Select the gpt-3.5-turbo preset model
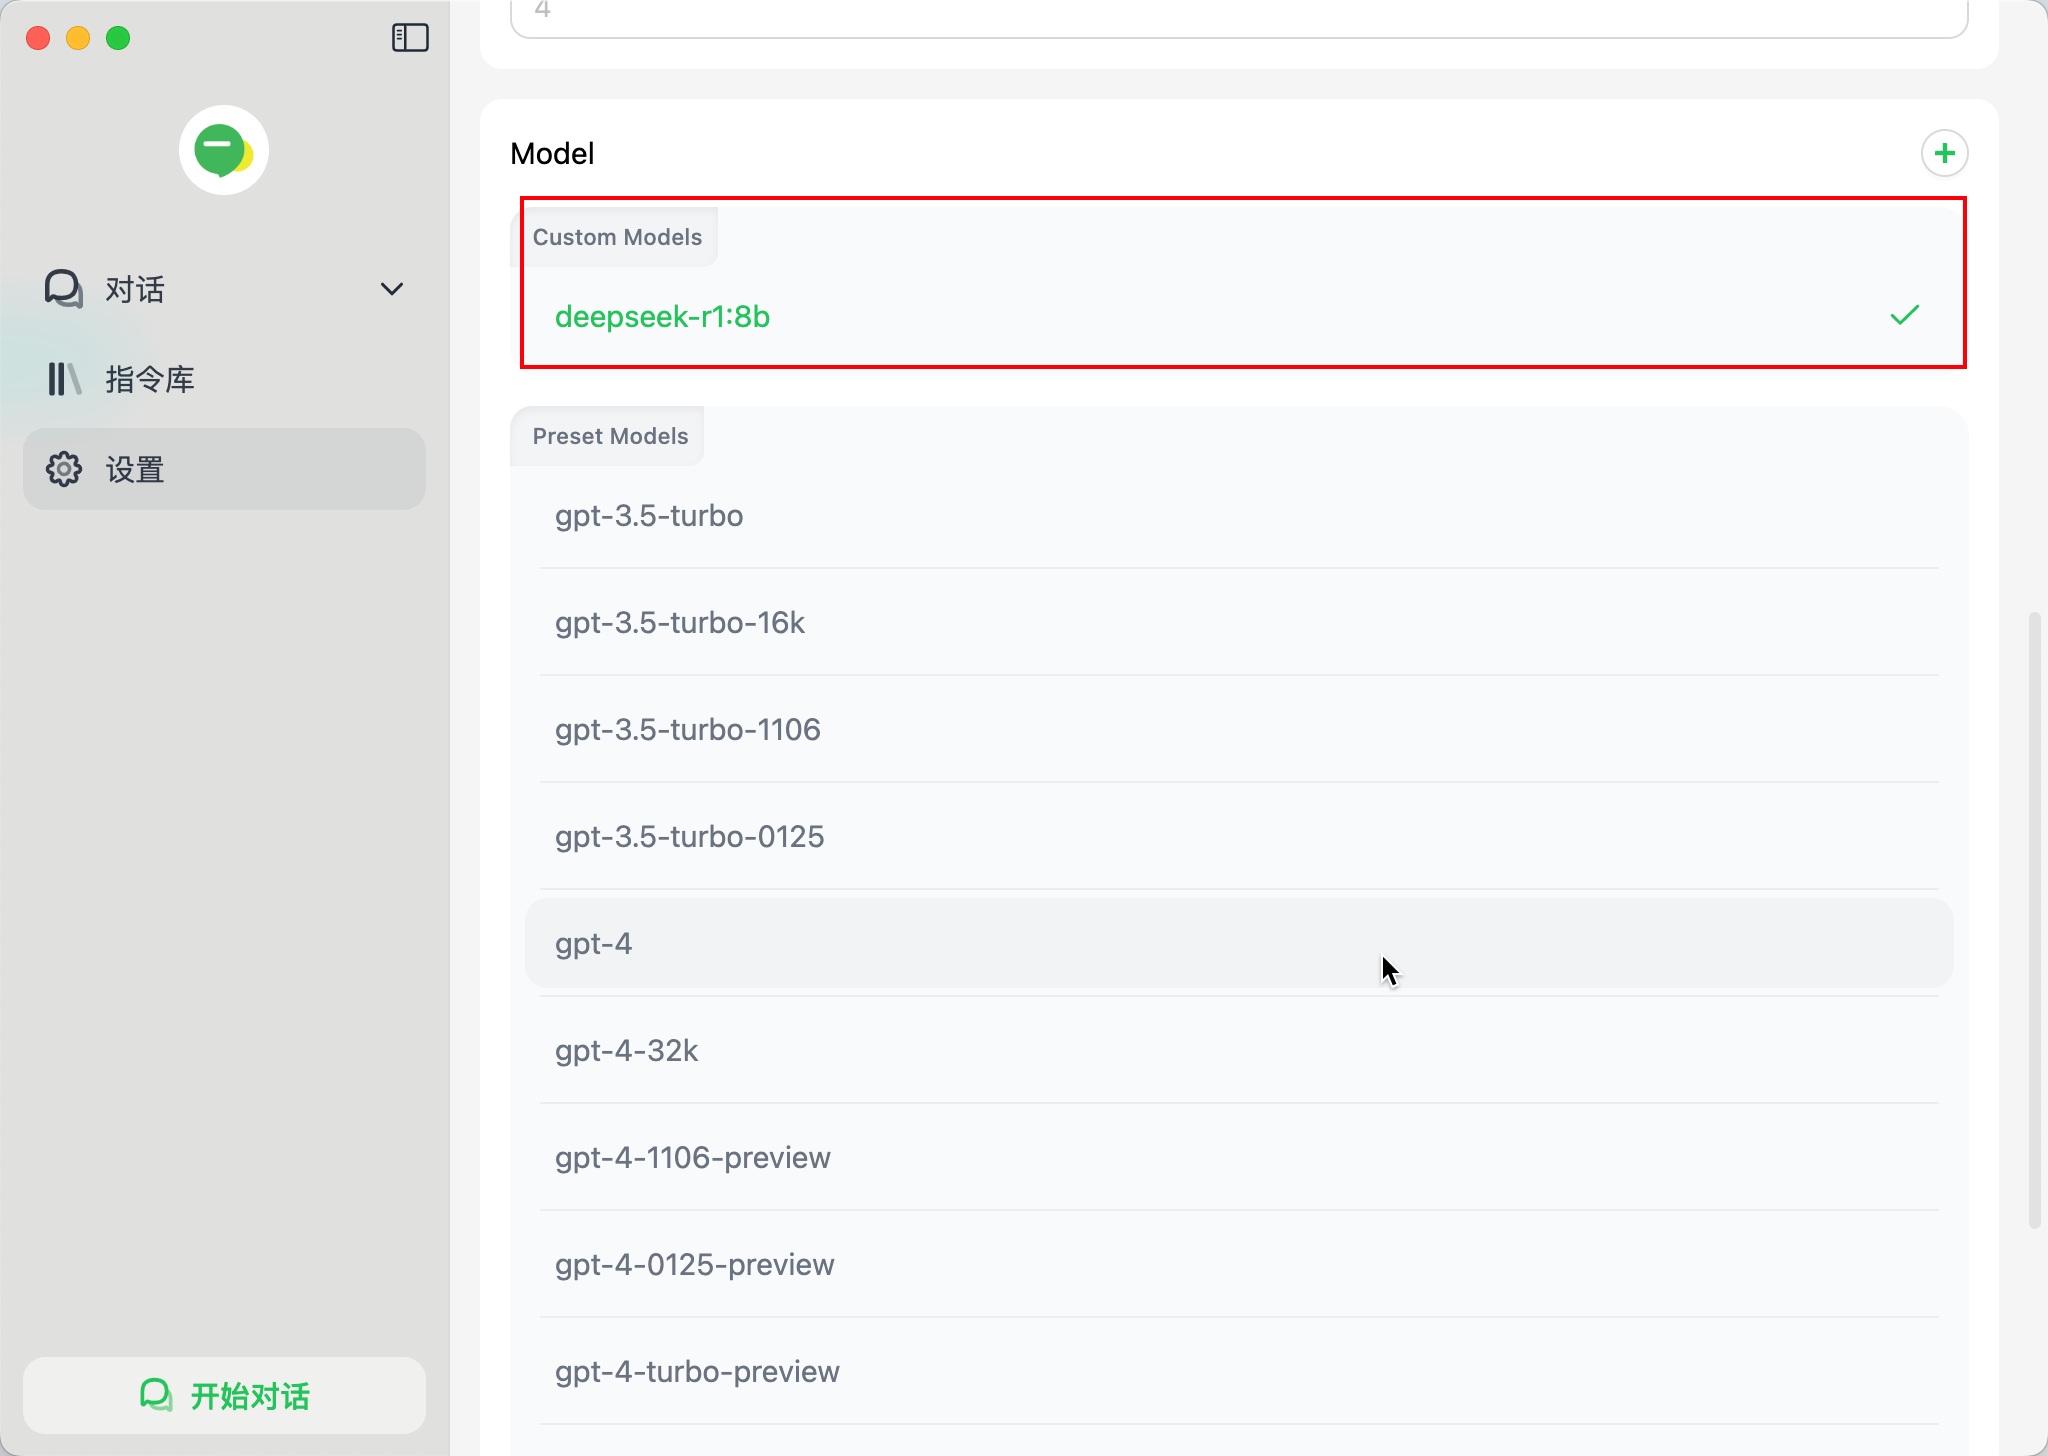The width and height of the screenshot is (2048, 1456). (x=649, y=516)
